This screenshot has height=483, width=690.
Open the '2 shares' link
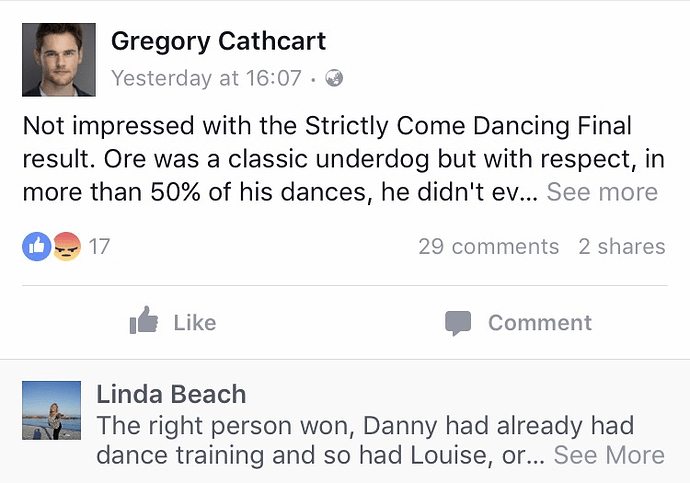pyautogui.click(x=621, y=246)
